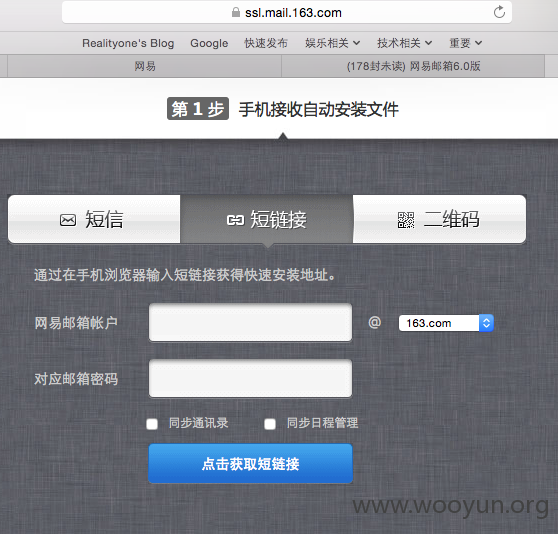
Task: Open the 快速发布 bookmark
Action: click(x=266, y=43)
